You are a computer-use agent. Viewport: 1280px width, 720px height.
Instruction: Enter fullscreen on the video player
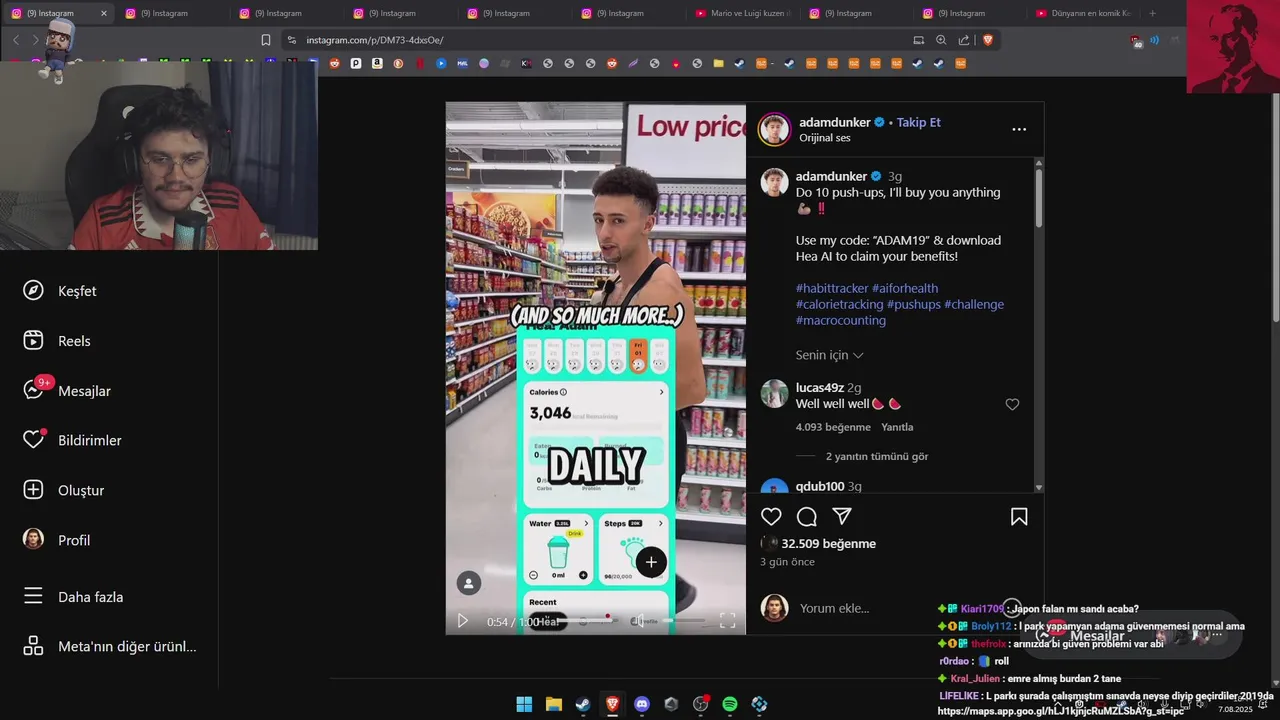(727, 621)
